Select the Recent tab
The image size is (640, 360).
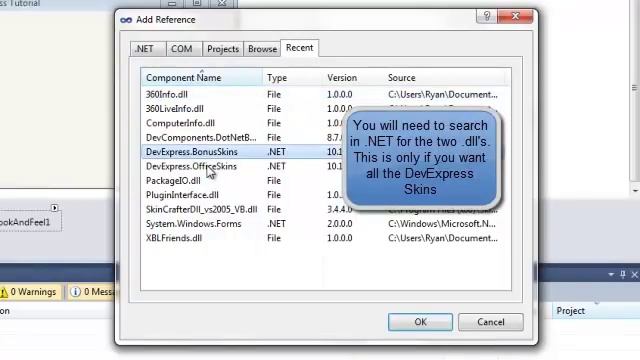pyautogui.click(x=300, y=48)
